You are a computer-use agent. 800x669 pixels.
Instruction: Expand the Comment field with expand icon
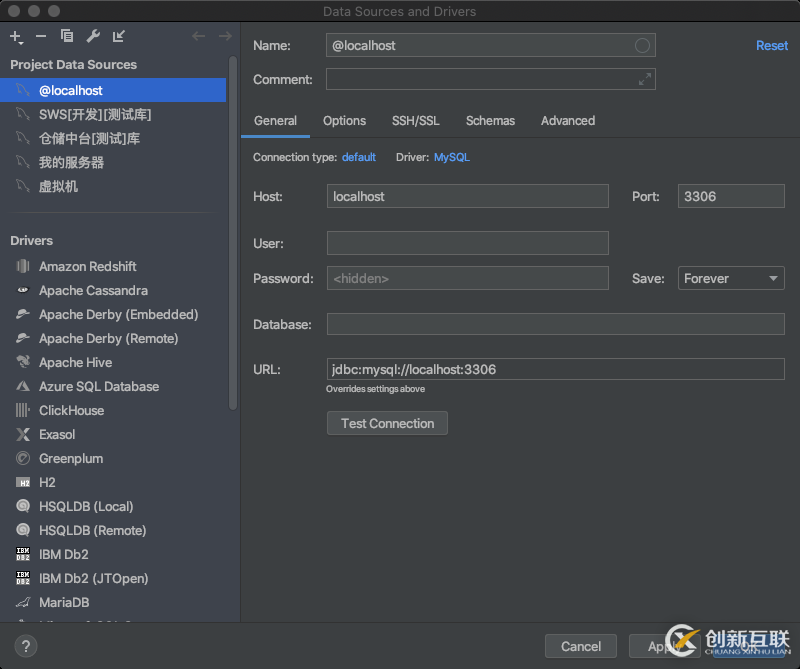[x=645, y=80]
